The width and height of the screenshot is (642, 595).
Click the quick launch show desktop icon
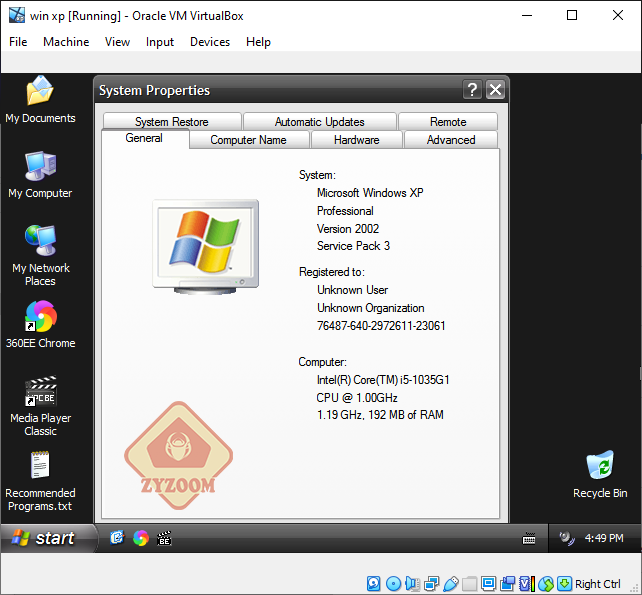pos(117,538)
